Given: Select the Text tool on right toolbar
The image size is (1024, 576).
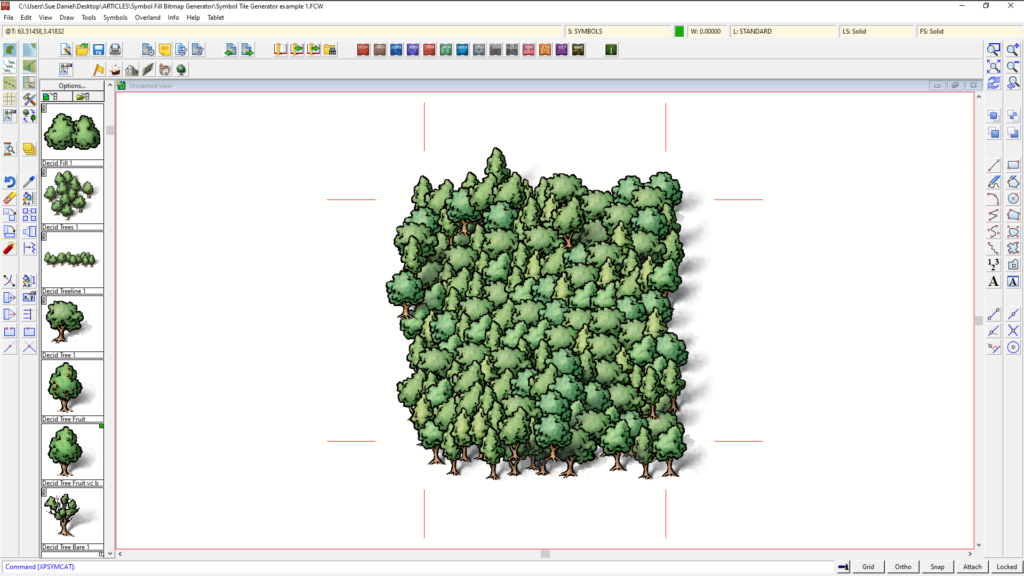Looking at the screenshot, I should [x=993, y=281].
